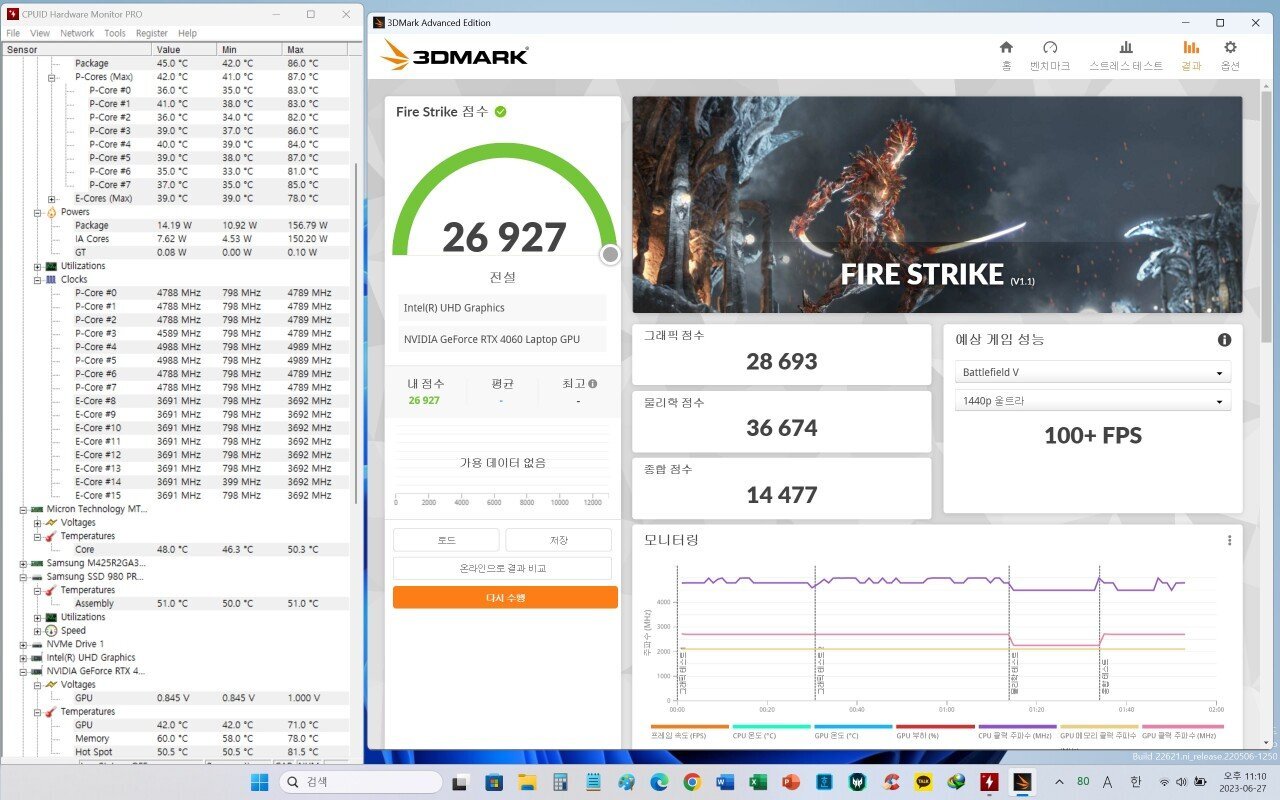Screen dimensions: 1280x800
Task: Click the Temperatures thermometer under NVIDIA GeForce RTX
Action: click(51, 712)
